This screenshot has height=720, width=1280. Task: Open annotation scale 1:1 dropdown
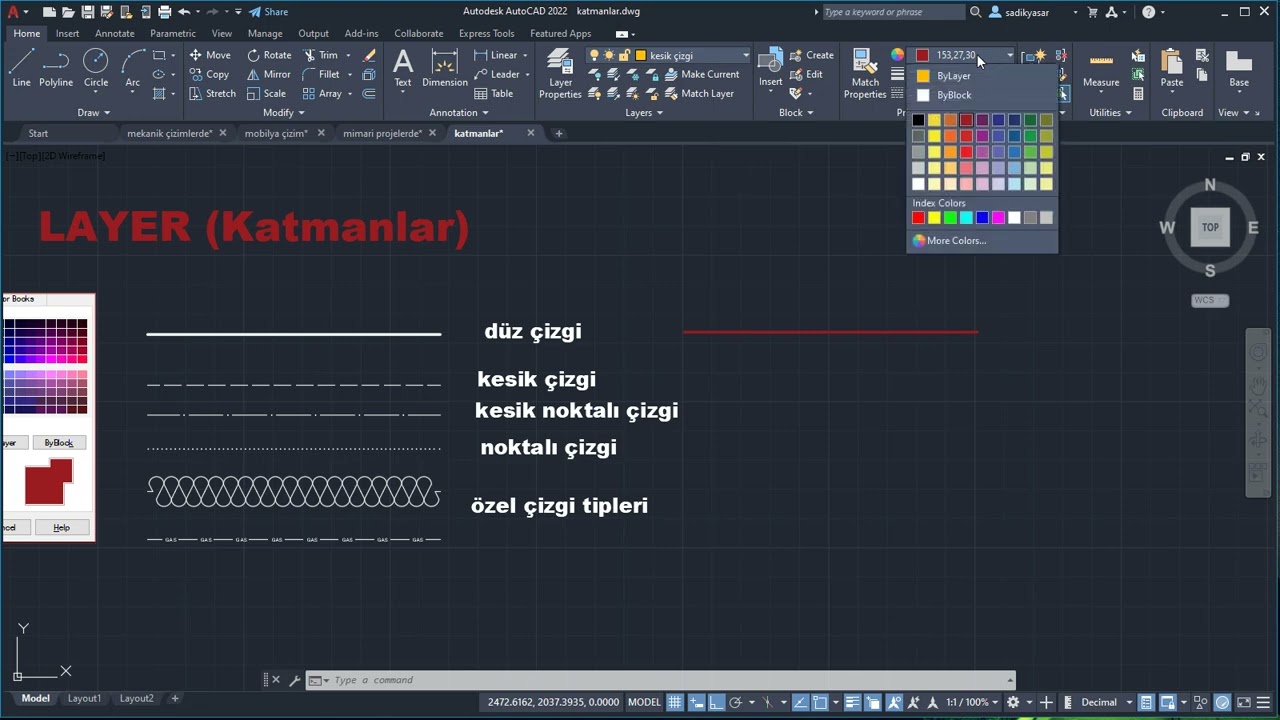click(972, 702)
